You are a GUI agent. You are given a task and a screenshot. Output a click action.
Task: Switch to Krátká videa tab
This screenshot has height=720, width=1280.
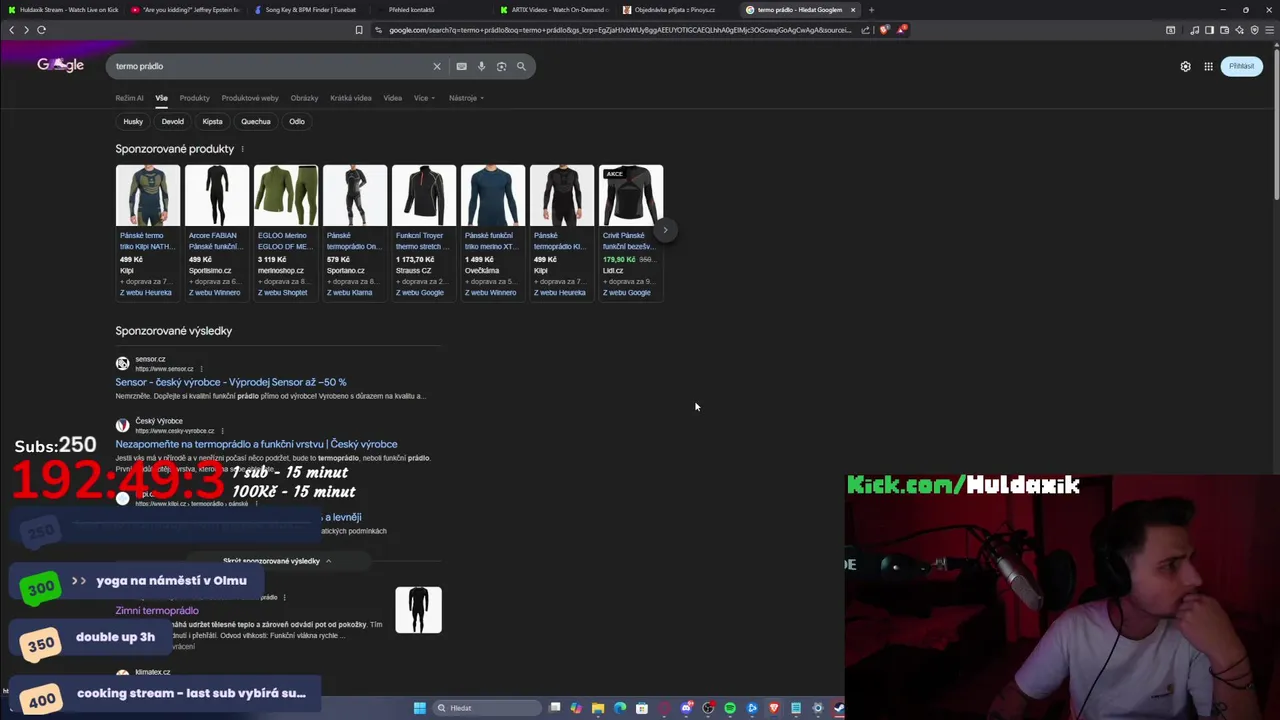coord(350,98)
